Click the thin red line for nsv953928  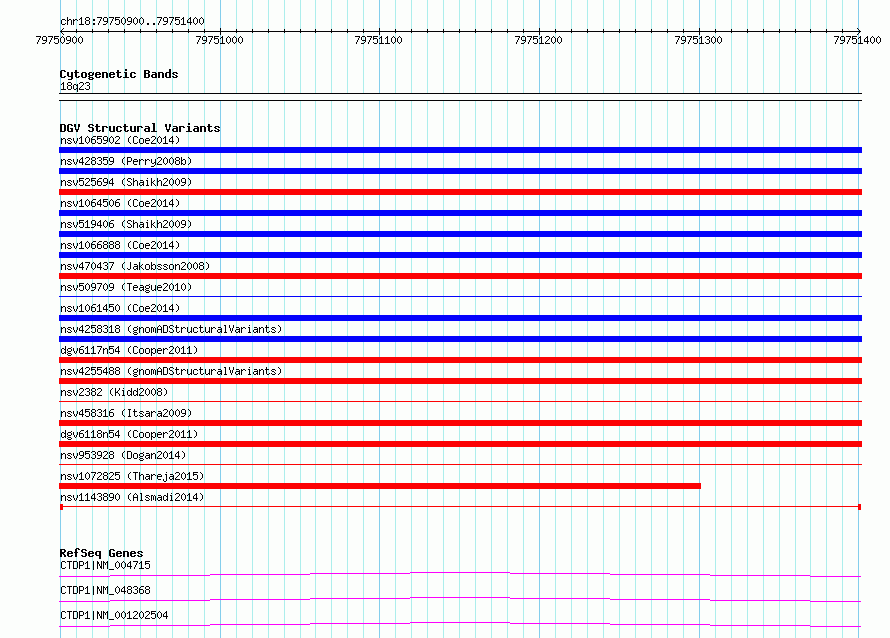tap(460, 464)
